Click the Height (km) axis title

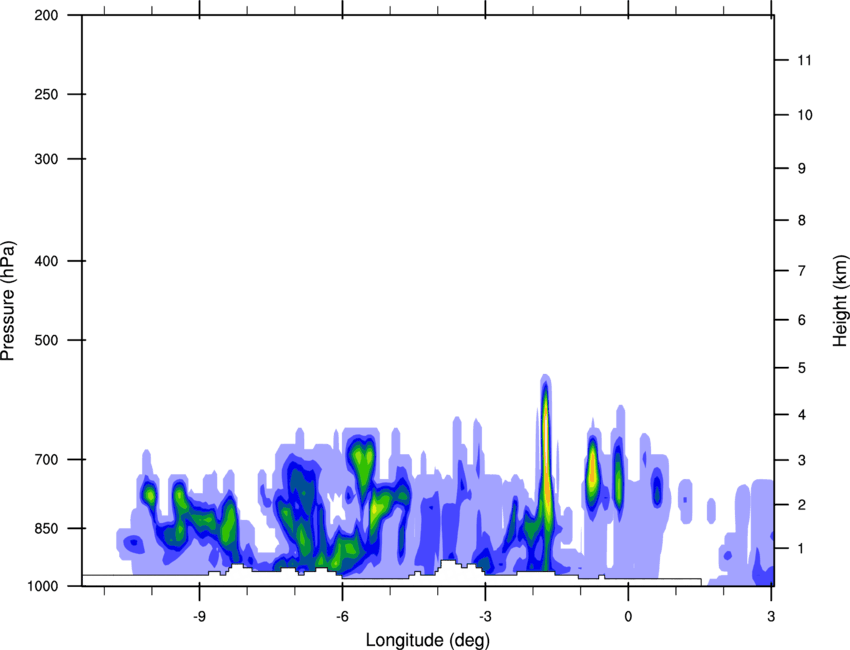(840, 301)
